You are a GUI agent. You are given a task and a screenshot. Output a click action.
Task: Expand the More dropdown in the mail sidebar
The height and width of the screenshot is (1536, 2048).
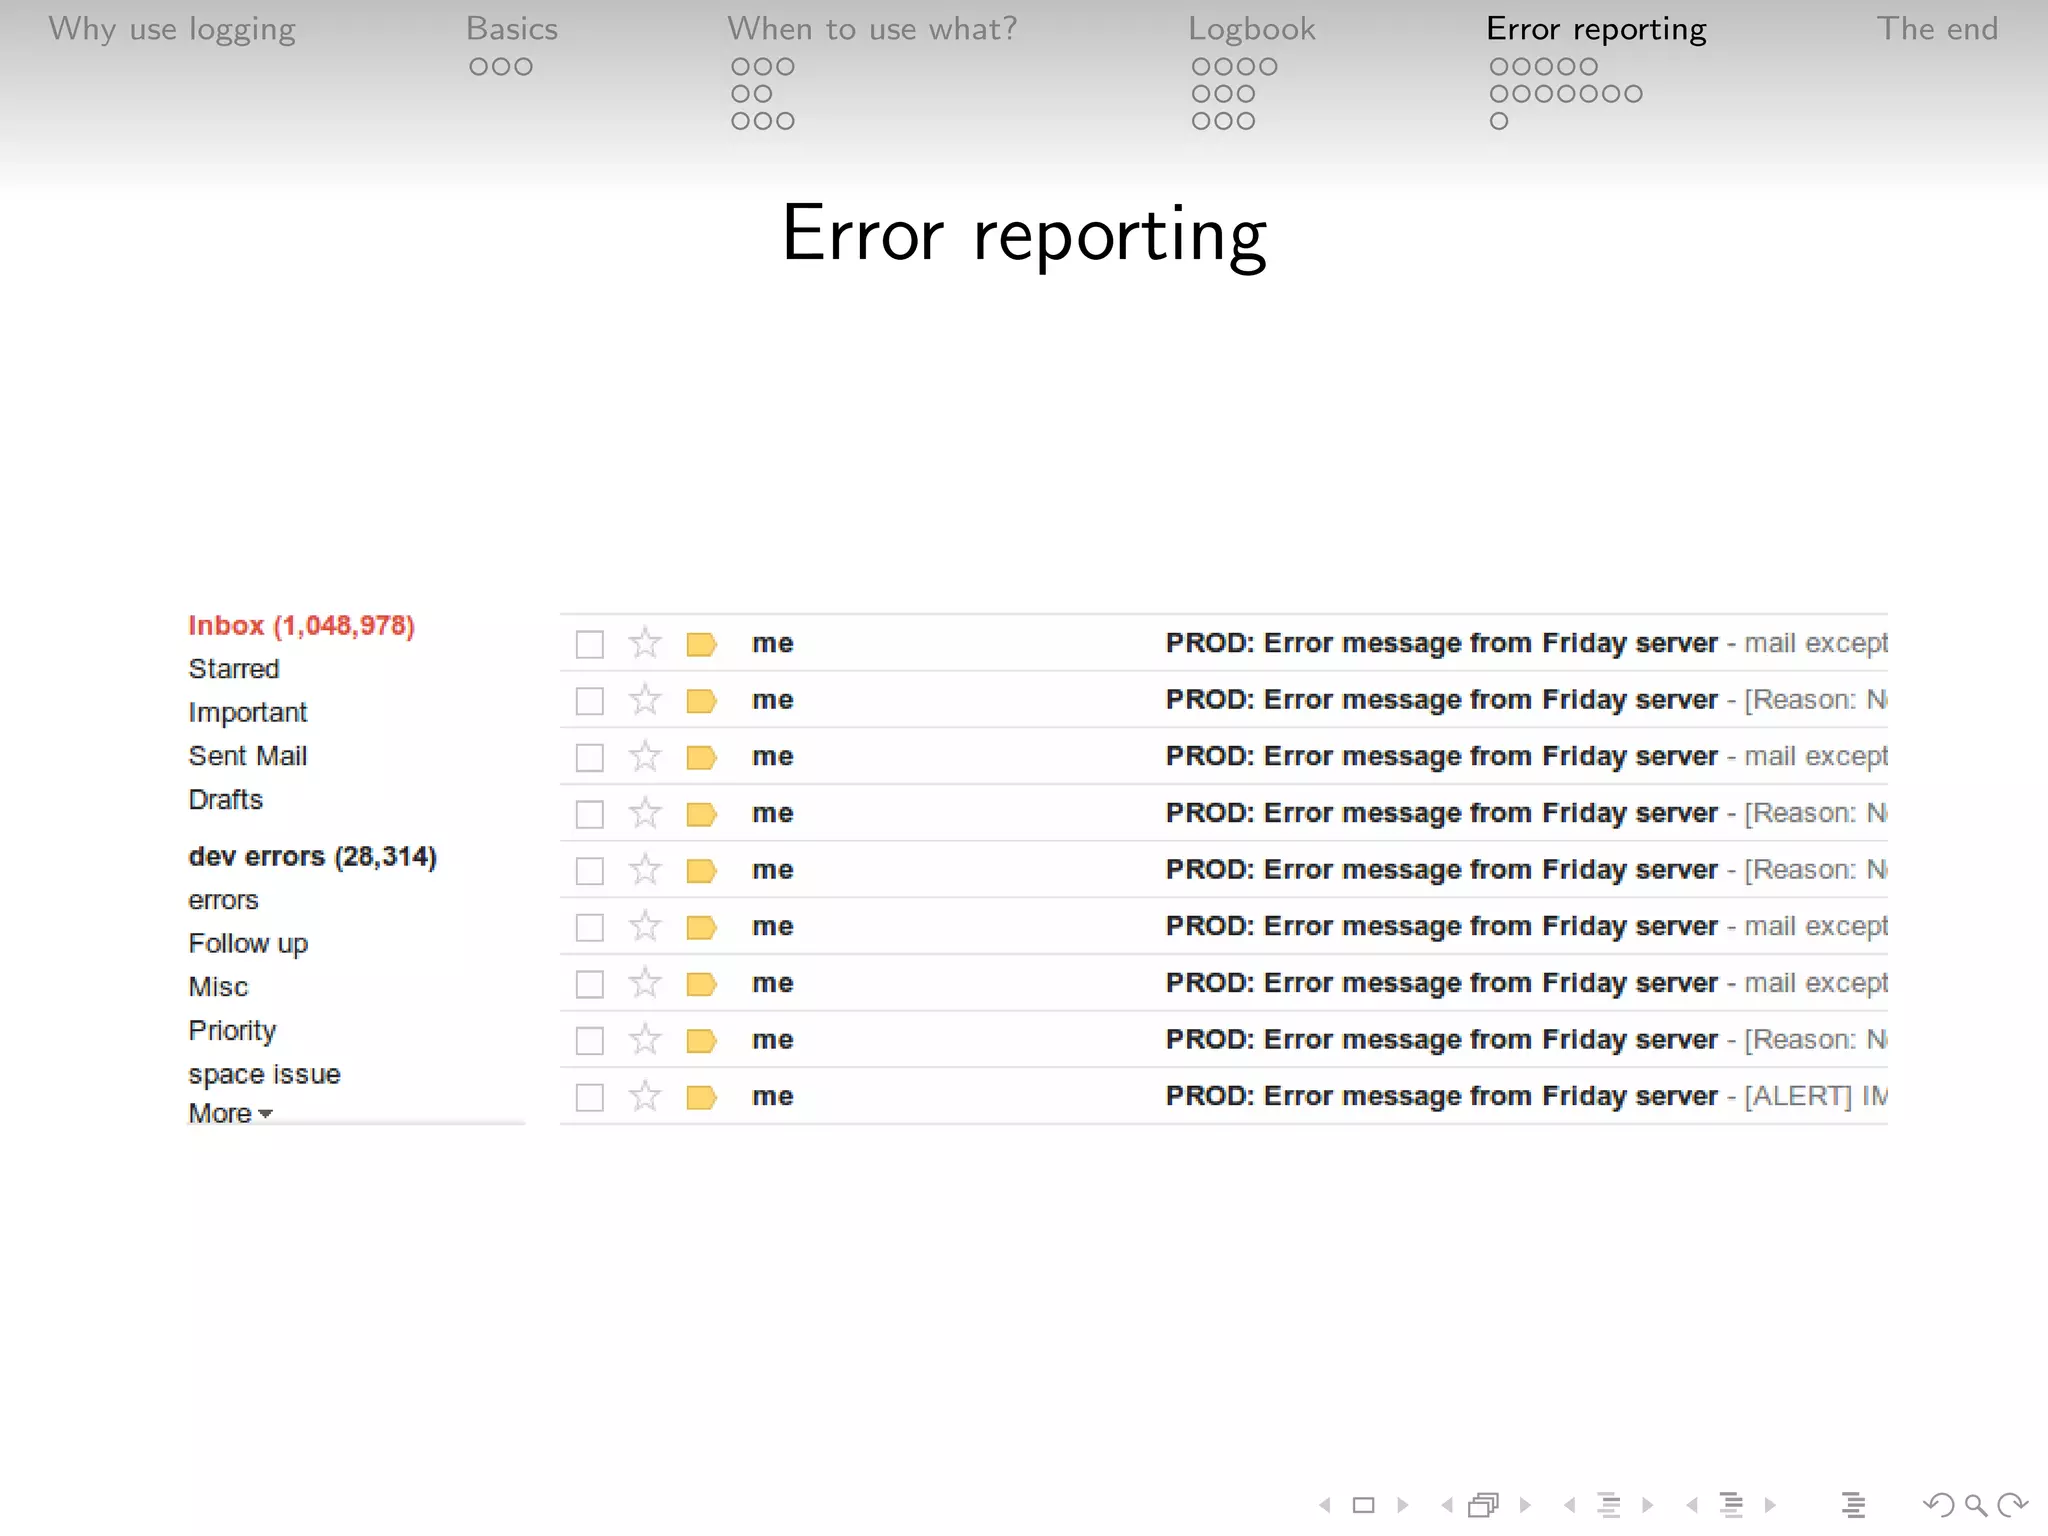(x=230, y=1113)
